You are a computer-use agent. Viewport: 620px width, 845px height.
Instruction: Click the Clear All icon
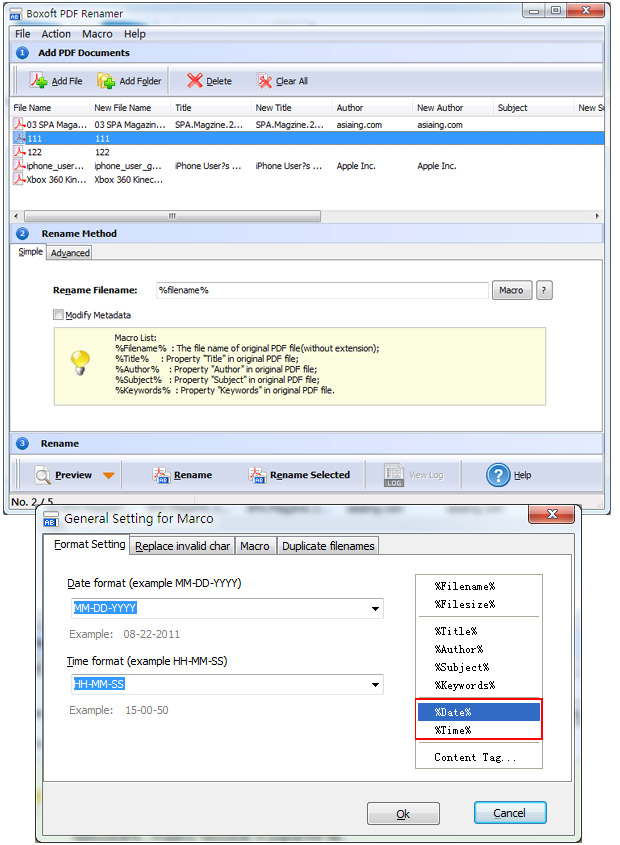[x=264, y=81]
